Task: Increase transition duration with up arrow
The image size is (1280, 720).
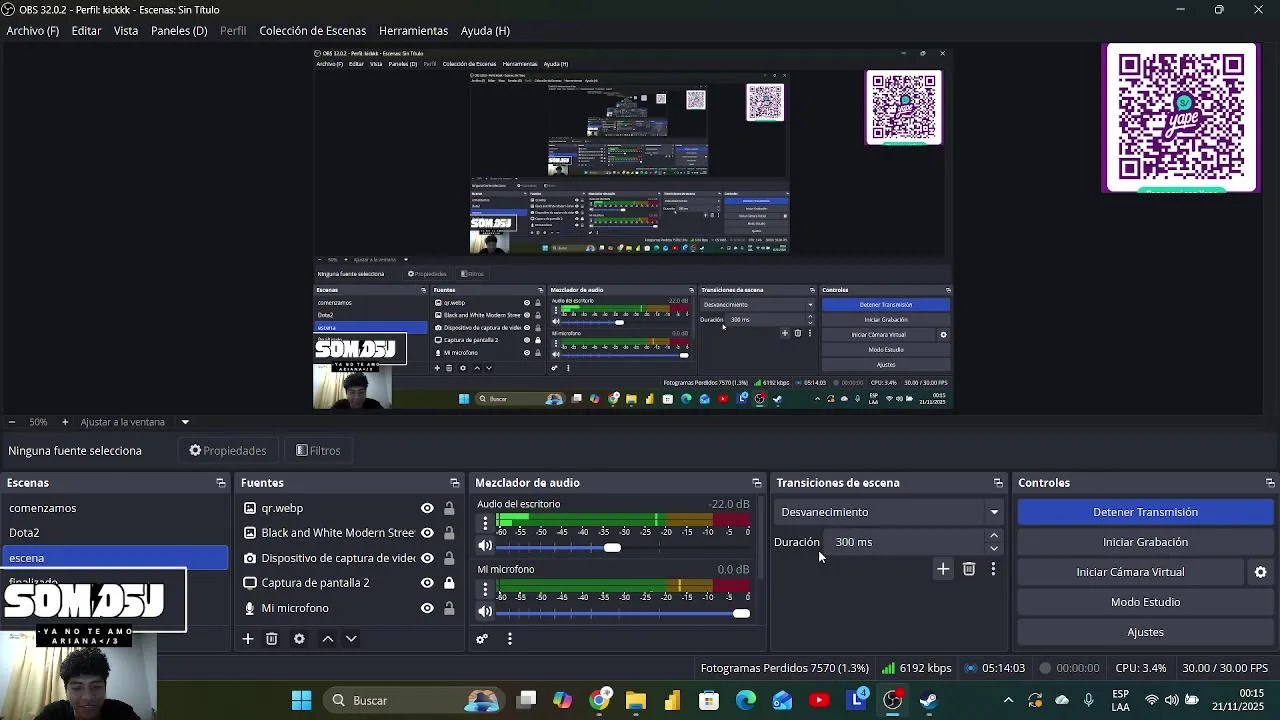Action: pyautogui.click(x=994, y=536)
